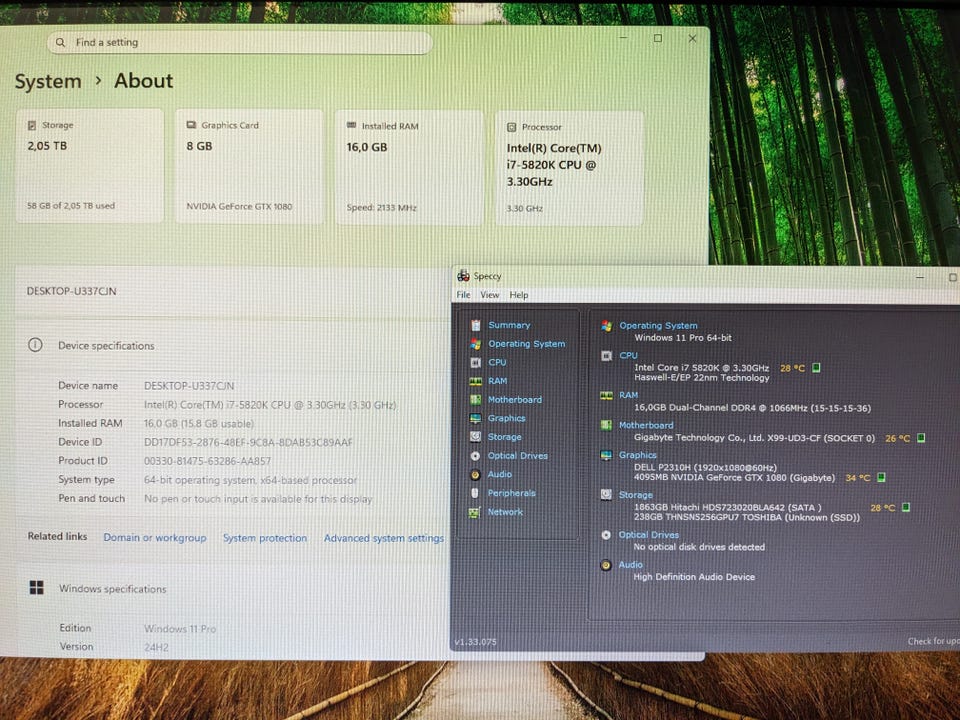Click Check for updates in Speccy status bar
The height and width of the screenshot is (720, 960).
coord(934,641)
